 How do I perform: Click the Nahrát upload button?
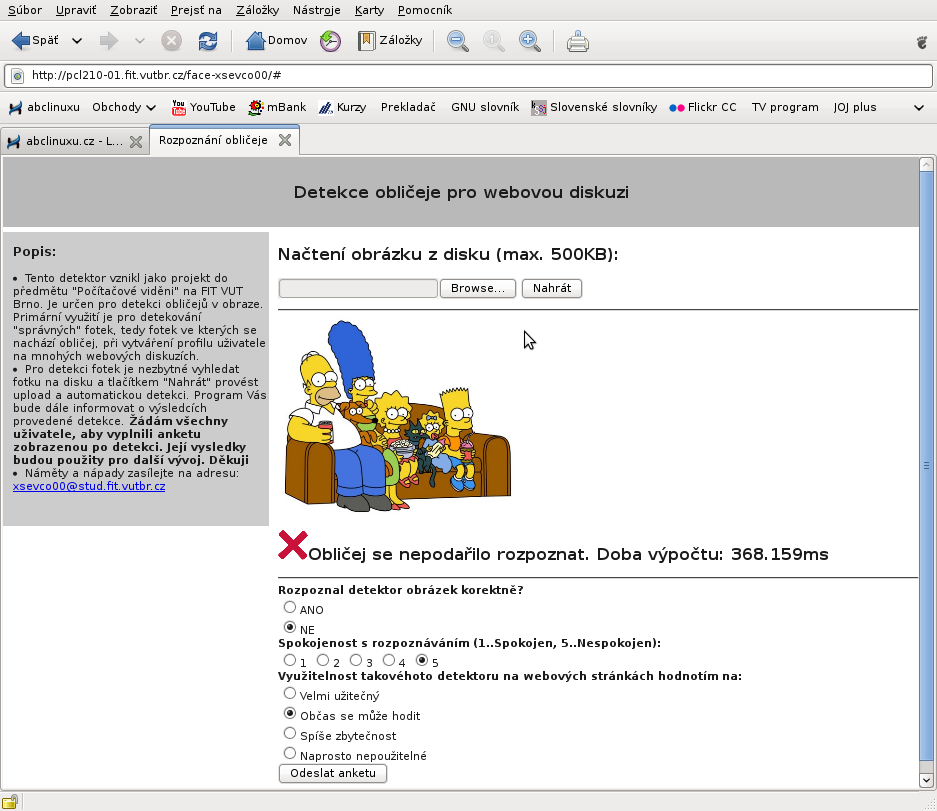[x=552, y=288]
